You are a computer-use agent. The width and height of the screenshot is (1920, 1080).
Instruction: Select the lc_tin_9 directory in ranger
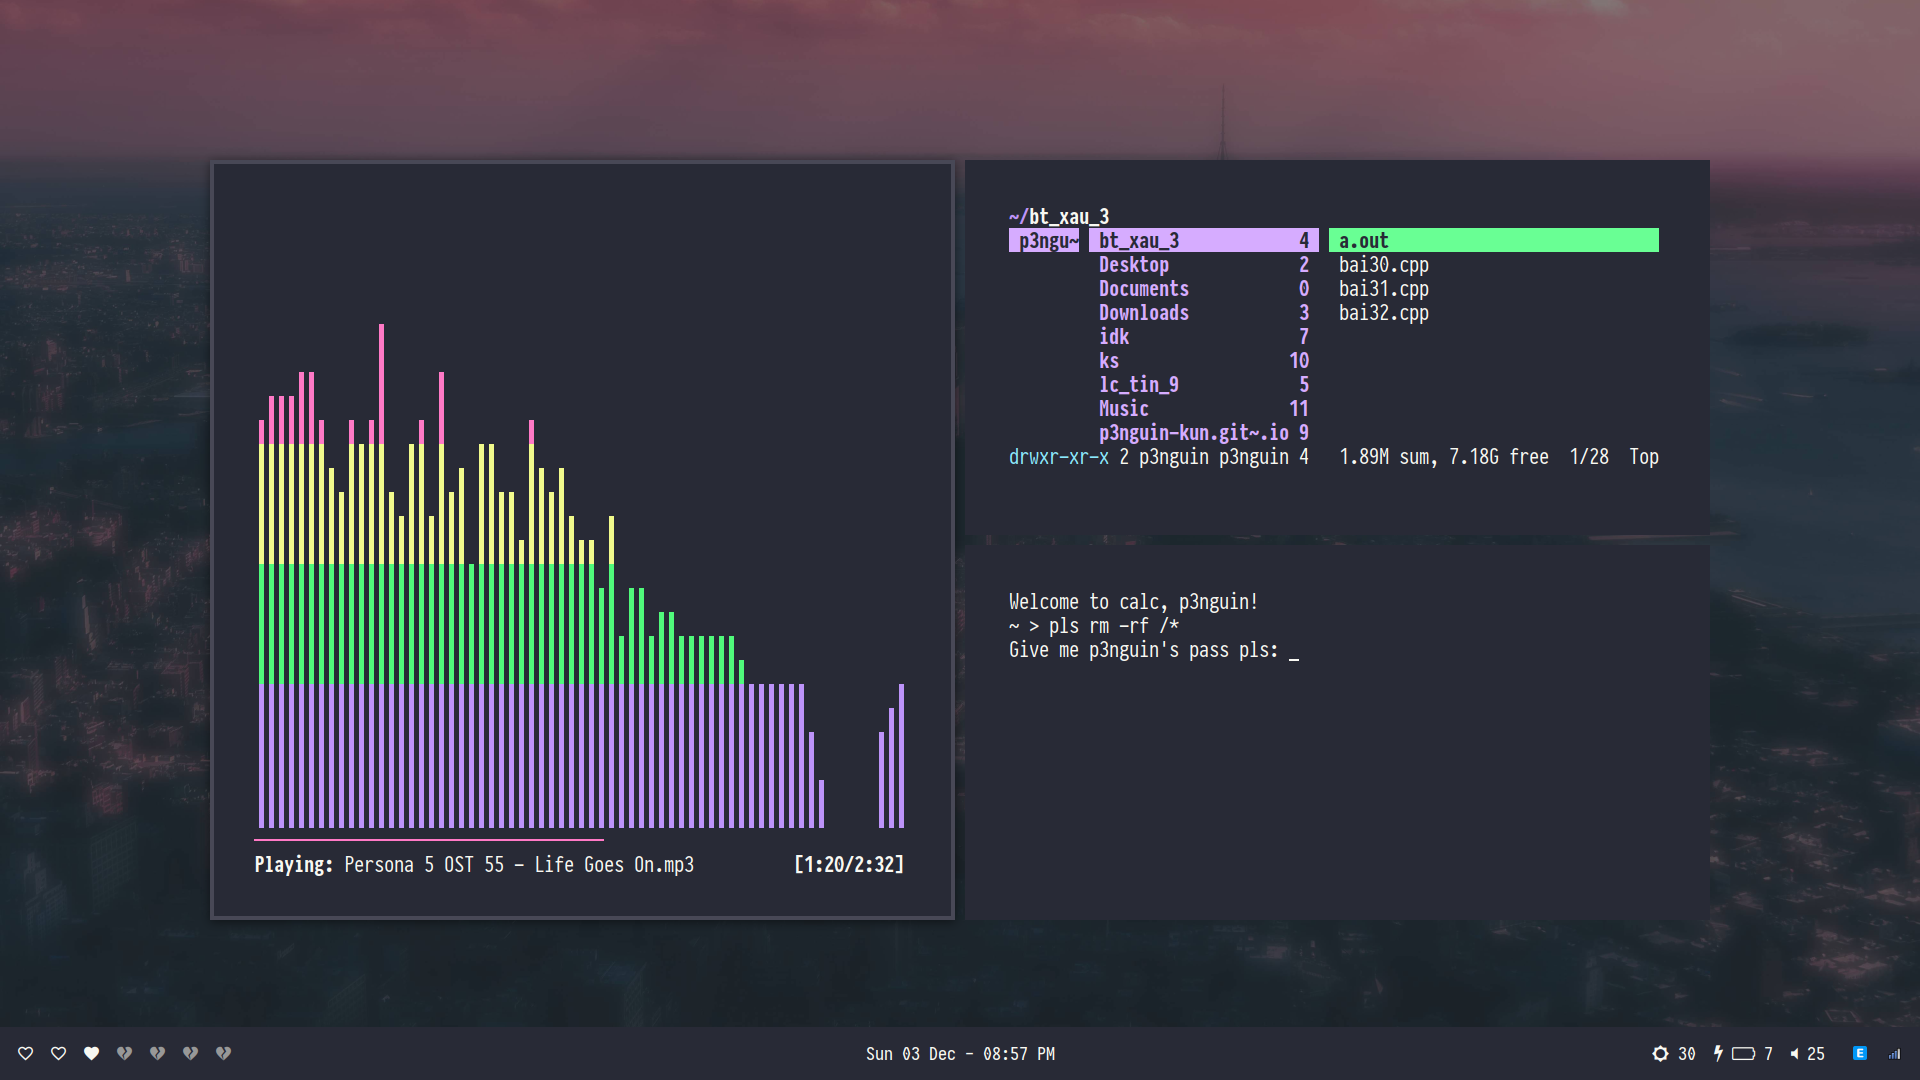[1204, 384]
